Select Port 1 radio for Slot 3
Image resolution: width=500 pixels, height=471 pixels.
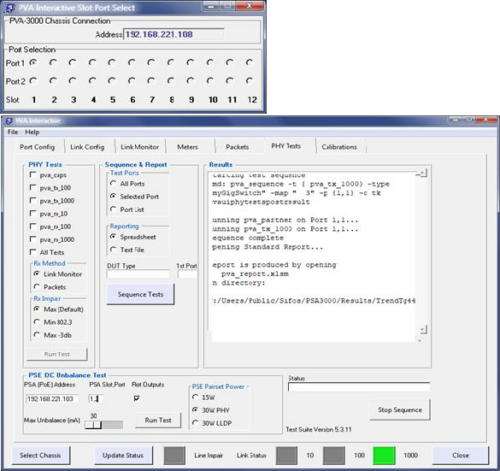[72, 62]
